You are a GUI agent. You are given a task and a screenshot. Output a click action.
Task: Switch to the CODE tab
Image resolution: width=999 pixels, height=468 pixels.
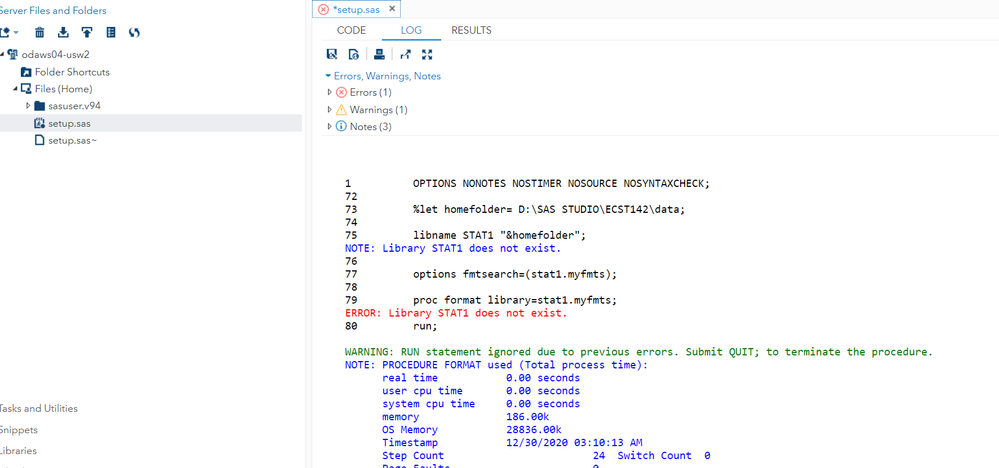(351, 30)
